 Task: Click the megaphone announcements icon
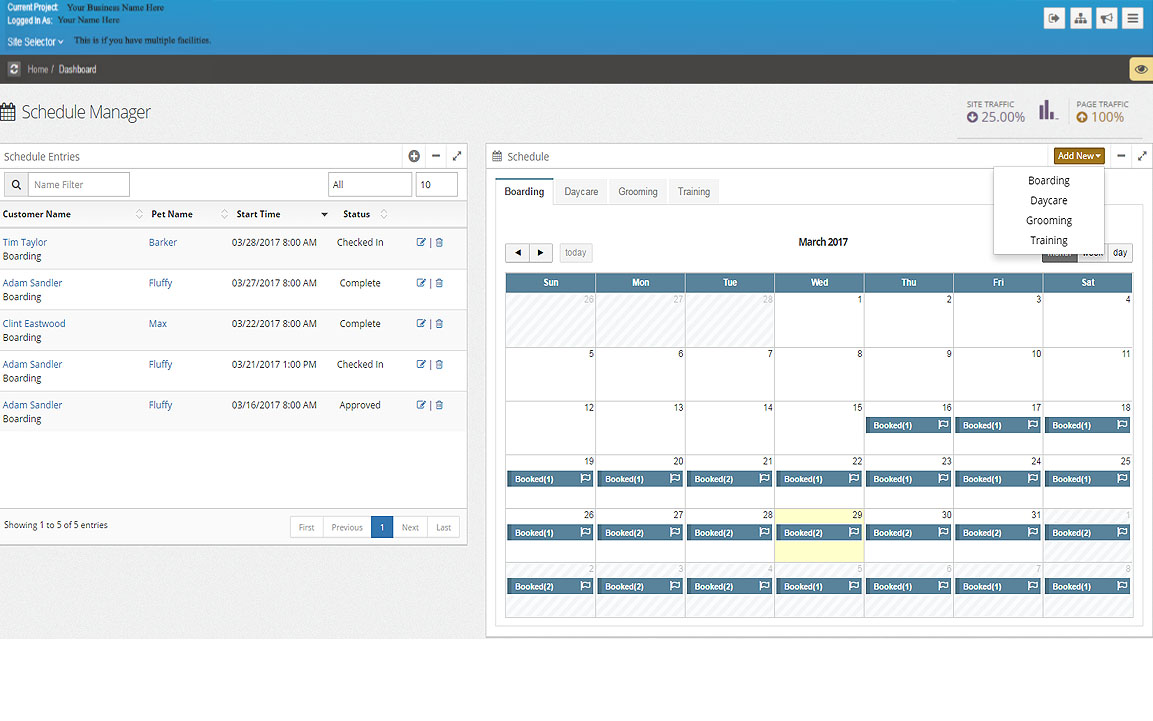click(1106, 18)
